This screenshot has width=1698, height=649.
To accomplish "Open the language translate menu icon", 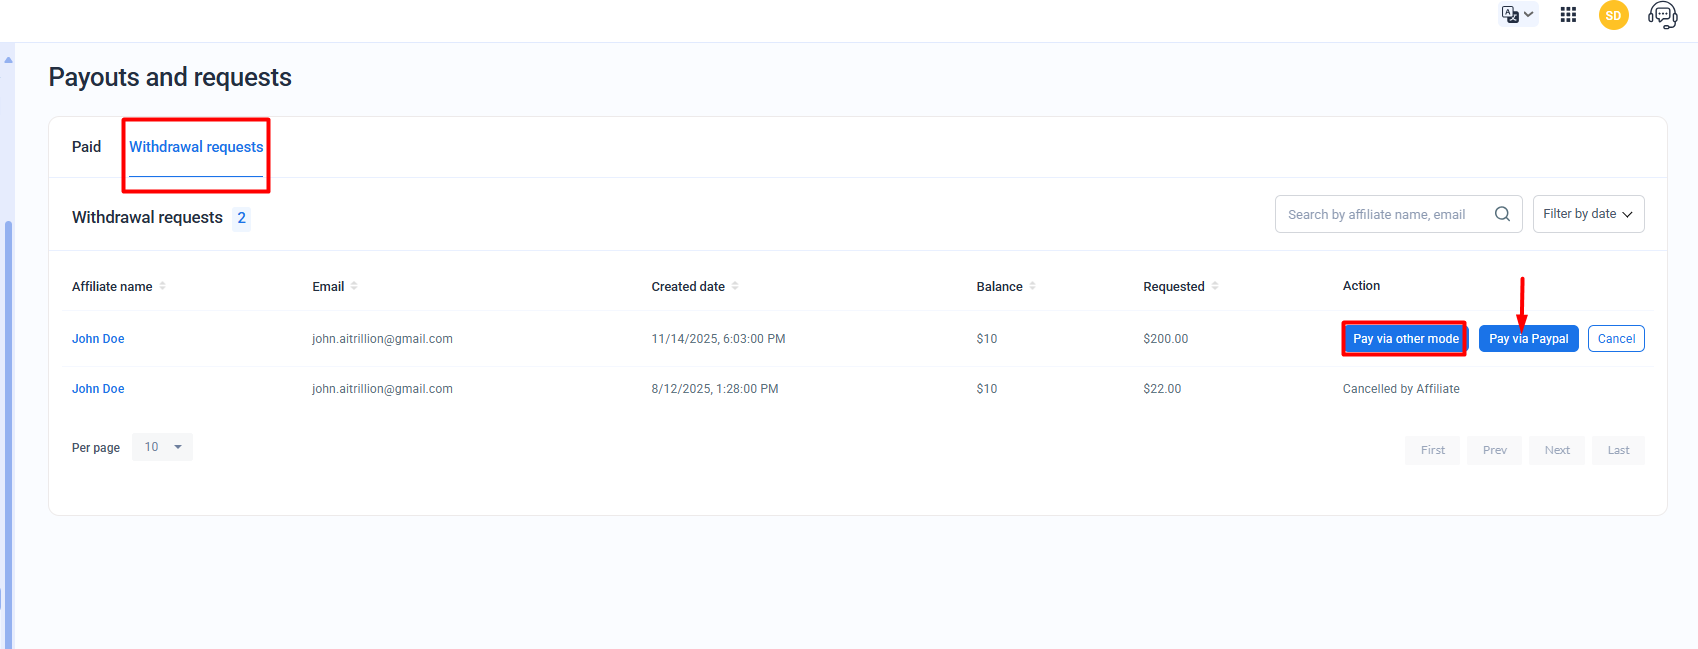I will (1516, 15).
